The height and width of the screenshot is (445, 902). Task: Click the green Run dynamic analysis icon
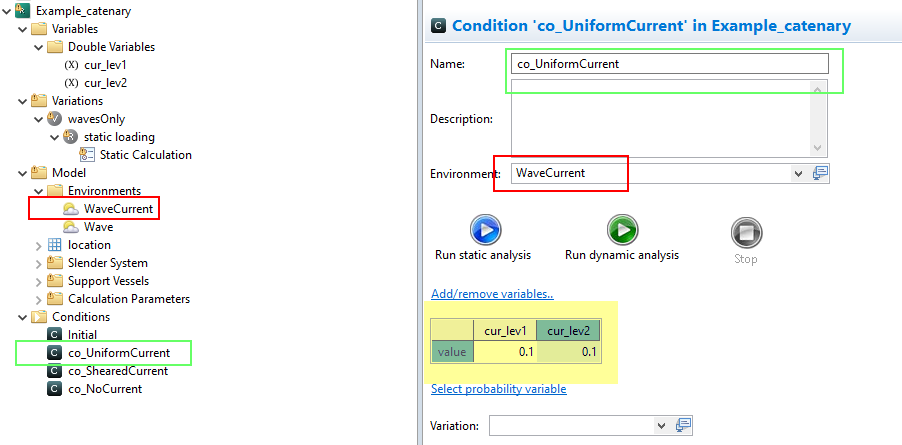622,231
